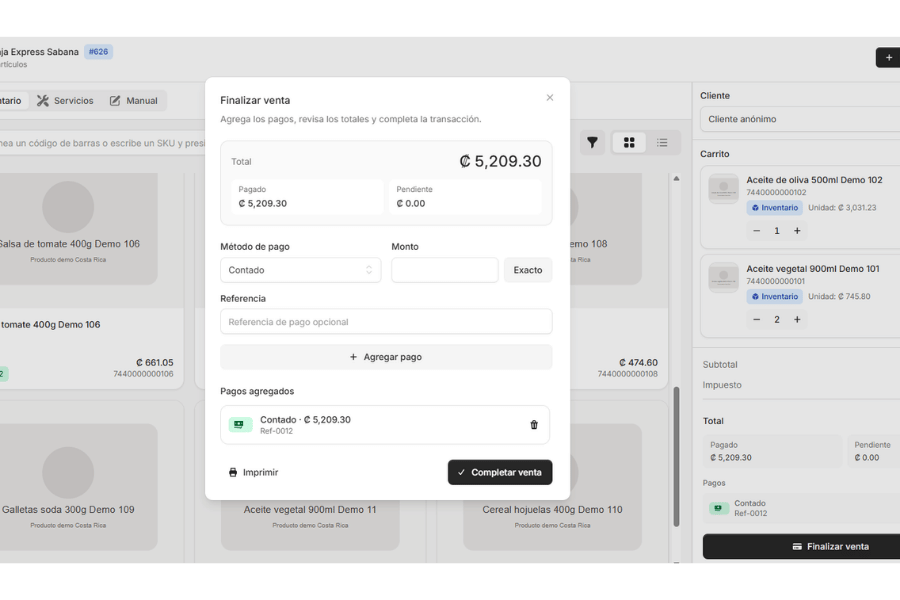Increase quantity of Aceite de oliva 500ml
This screenshot has width=900, height=600.
(x=797, y=231)
